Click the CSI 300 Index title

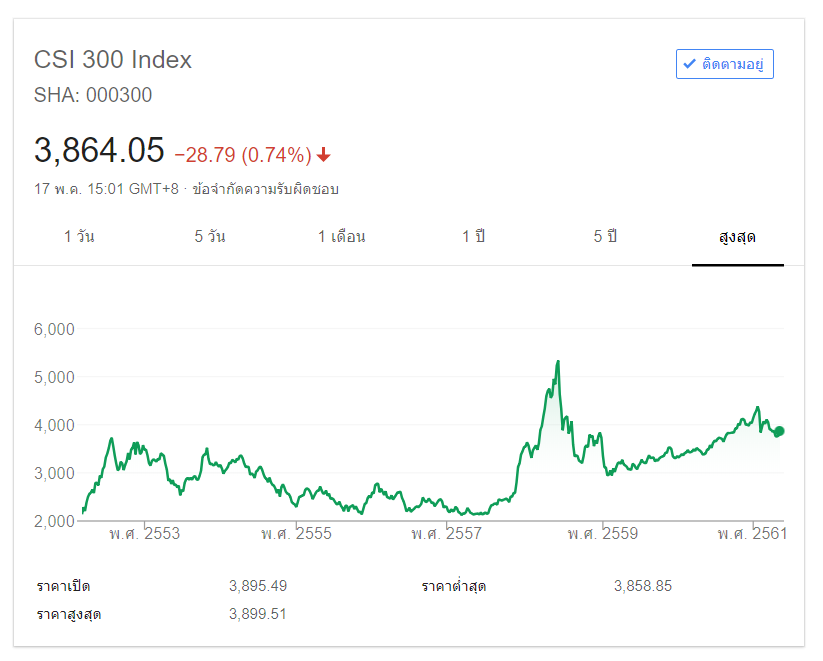click(113, 60)
